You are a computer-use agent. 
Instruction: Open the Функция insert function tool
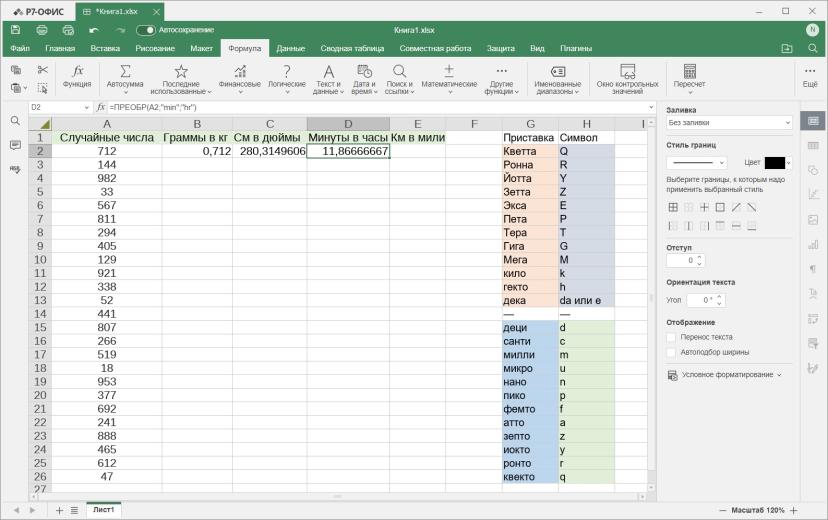(x=77, y=77)
